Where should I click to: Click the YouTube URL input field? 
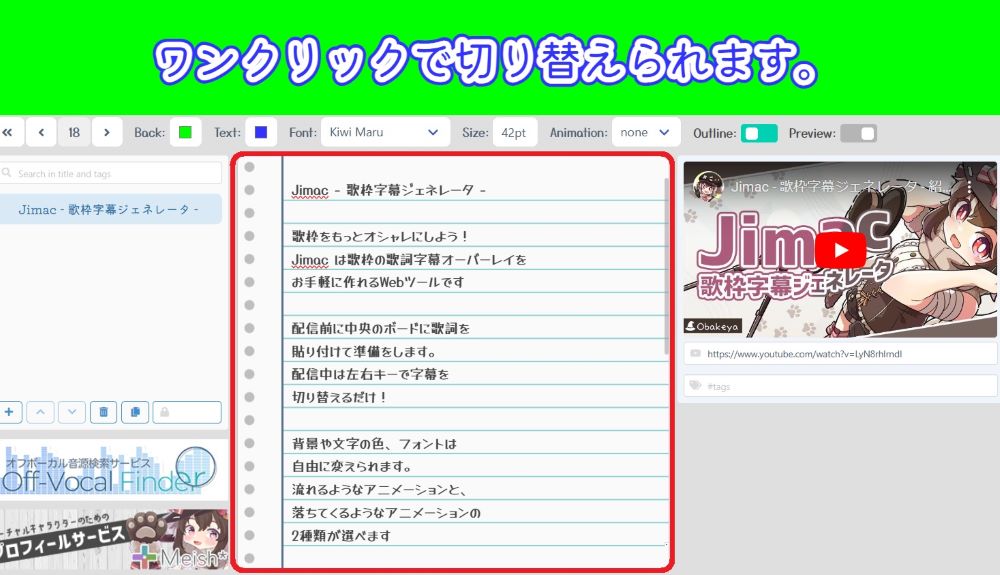[x=841, y=354]
